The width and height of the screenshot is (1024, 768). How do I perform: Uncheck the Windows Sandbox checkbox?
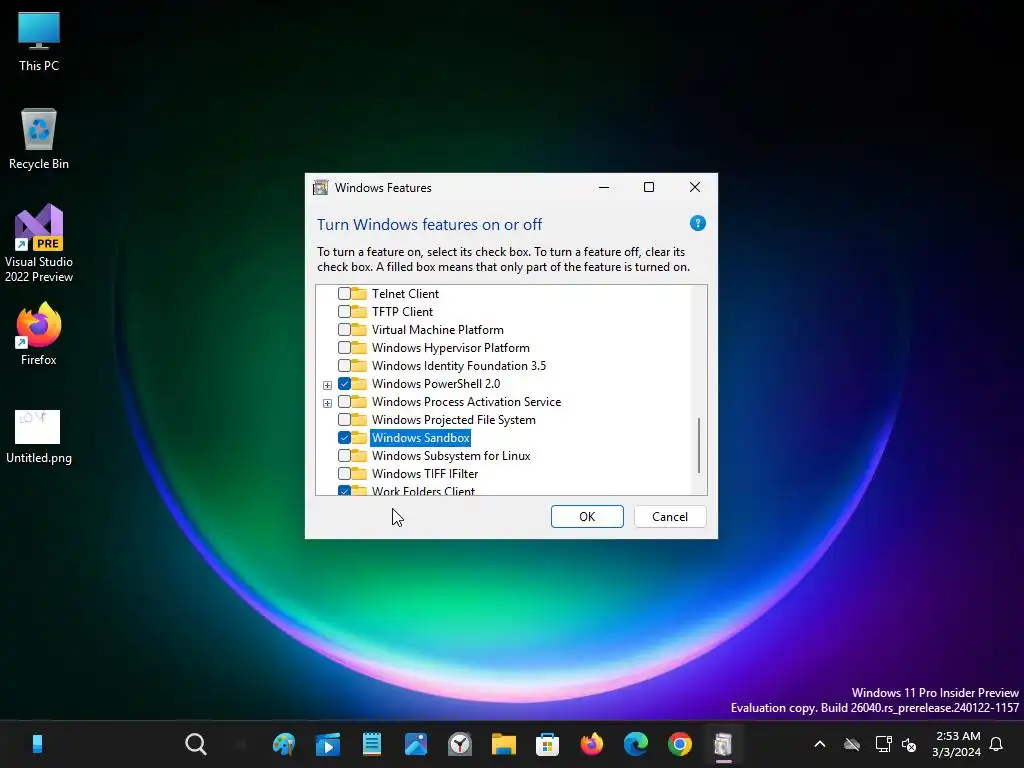344,438
